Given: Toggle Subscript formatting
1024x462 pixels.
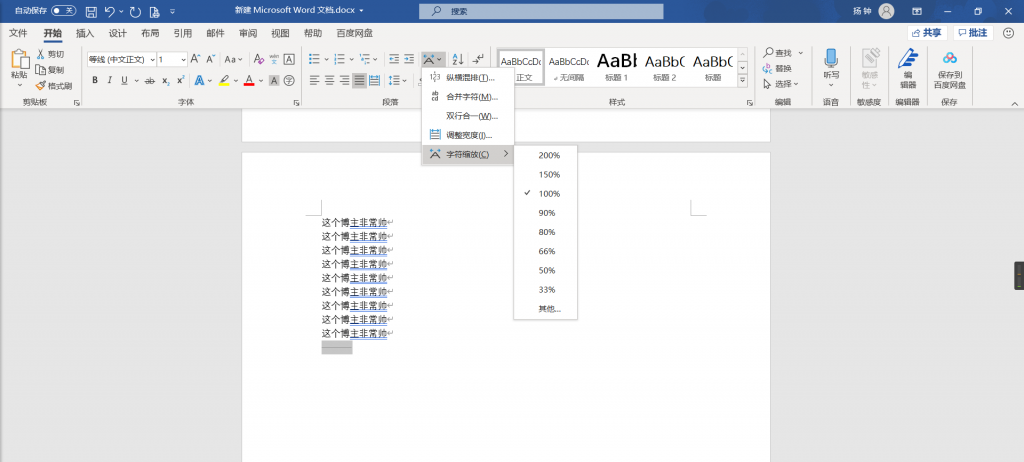Looking at the screenshot, I should pos(165,80).
